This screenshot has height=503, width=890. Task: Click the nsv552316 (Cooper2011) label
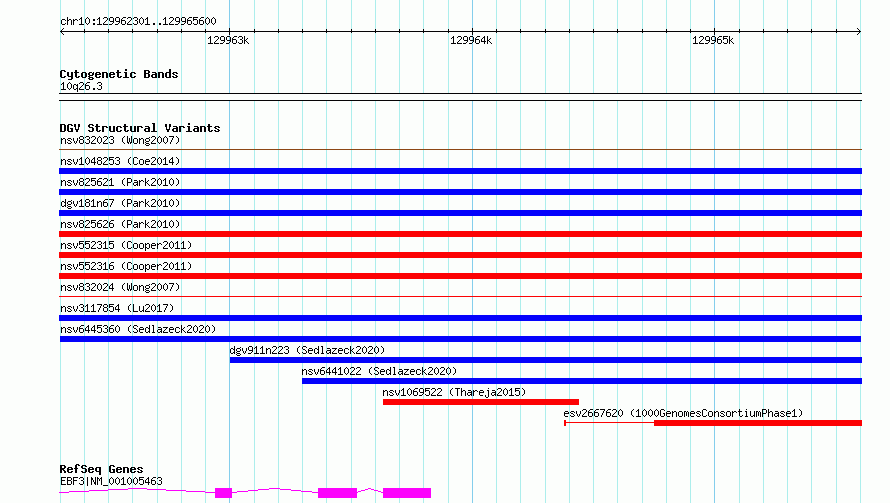coord(126,266)
